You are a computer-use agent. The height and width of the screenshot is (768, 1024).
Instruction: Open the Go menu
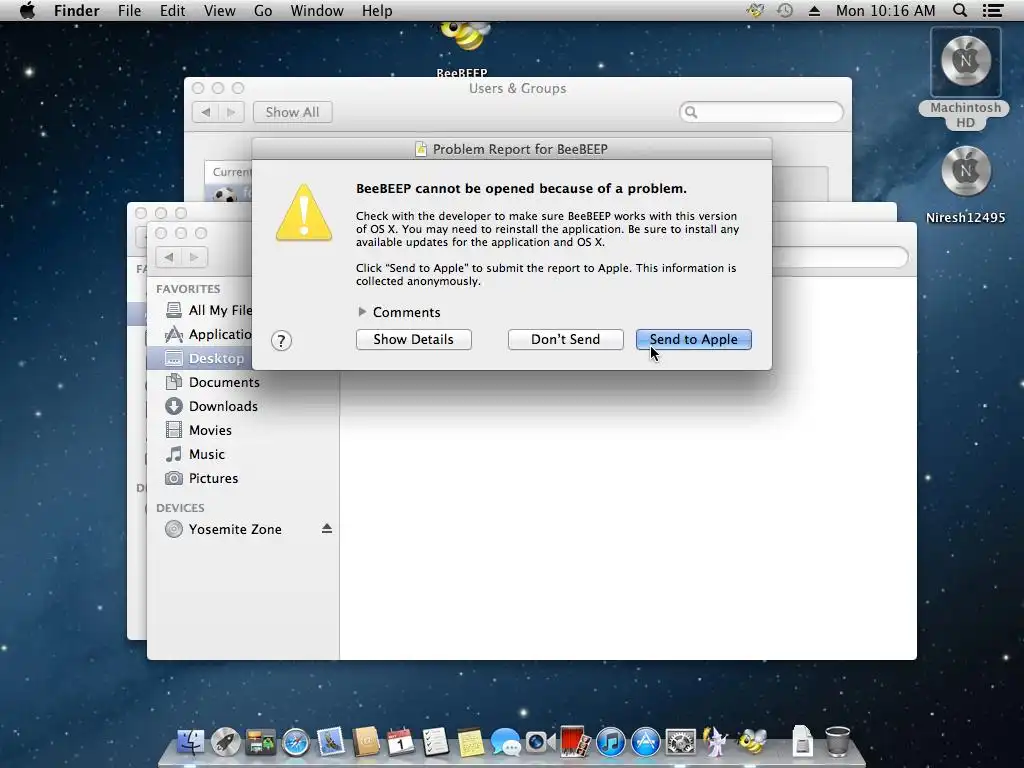[x=263, y=11]
